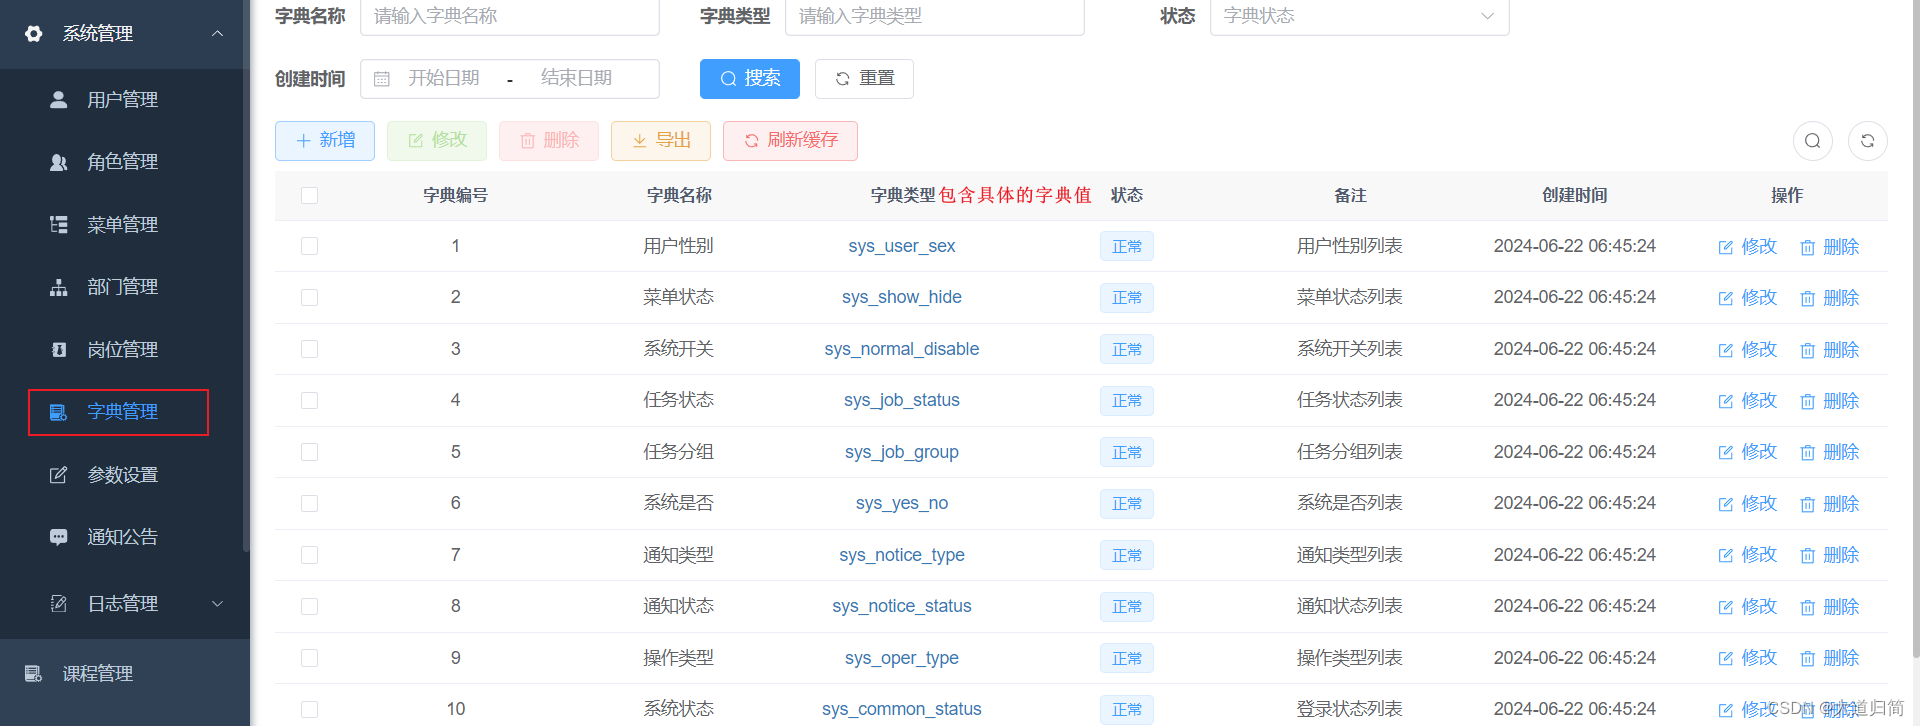Viewport: 1920px width, 726px height.
Task: Click the blue 搜索 button
Action: point(750,78)
